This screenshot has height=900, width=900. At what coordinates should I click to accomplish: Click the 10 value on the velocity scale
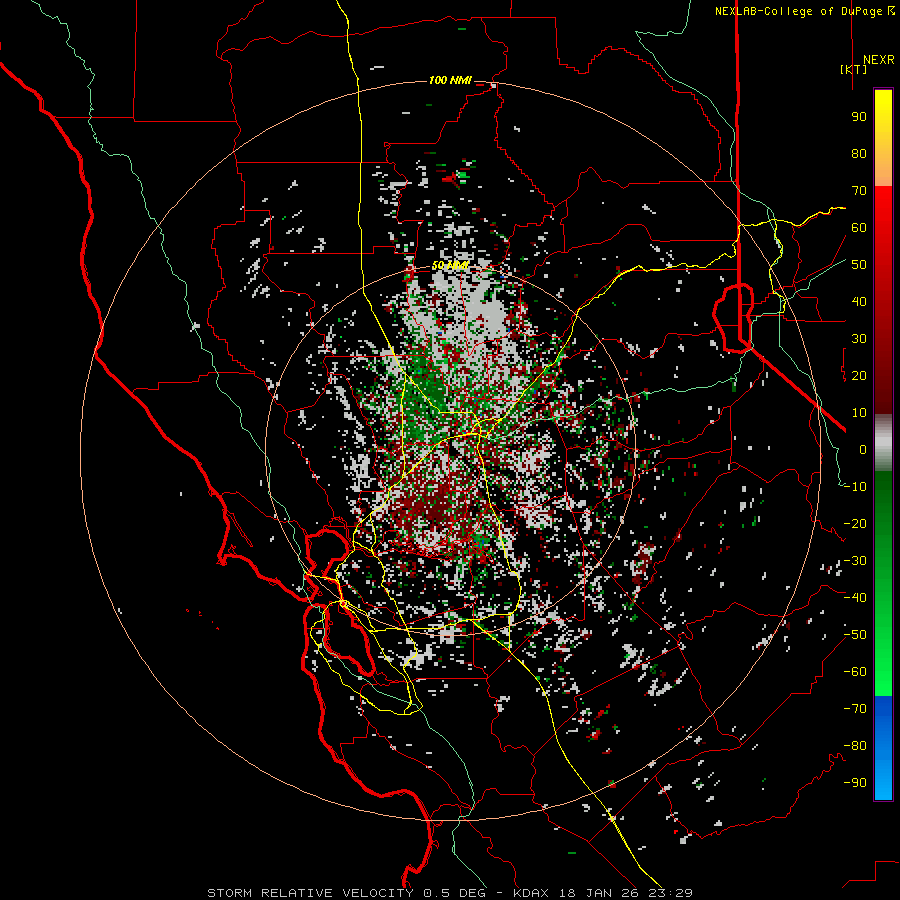(859, 413)
